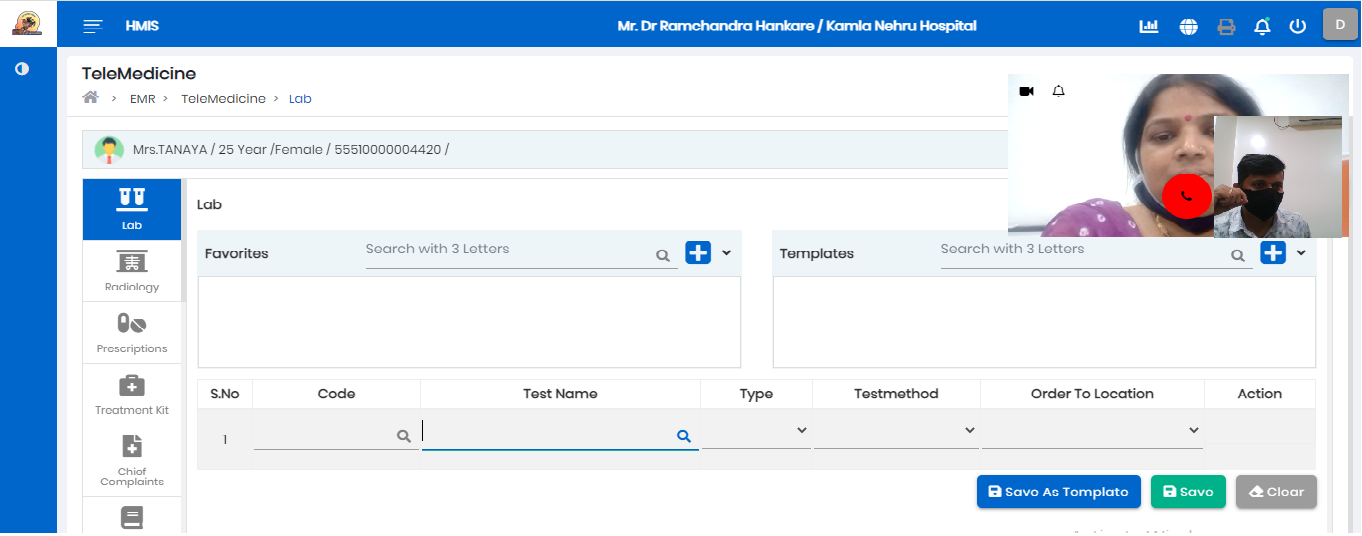Click Save As Template button
The width and height of the screenshot is (1362, 536).
point(1058,492)
